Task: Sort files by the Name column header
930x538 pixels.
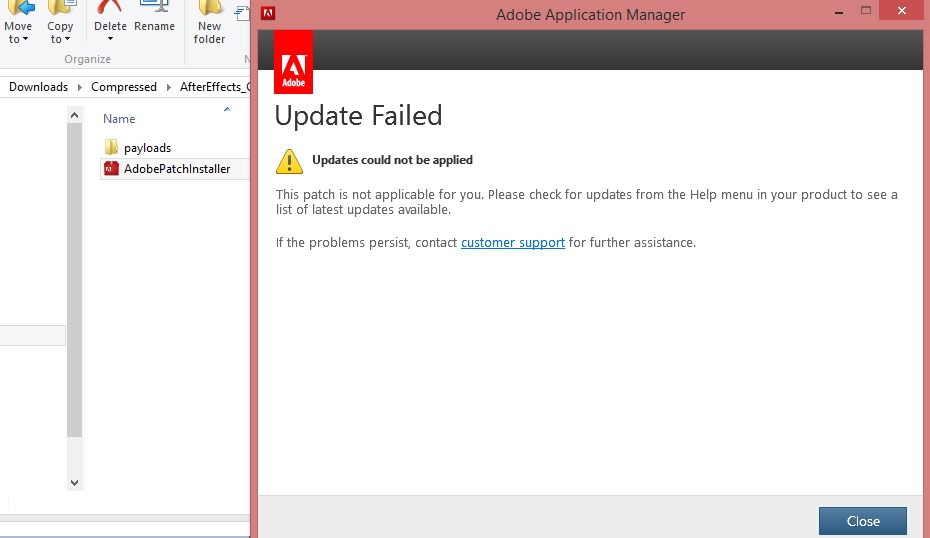Action: [119, 119]
